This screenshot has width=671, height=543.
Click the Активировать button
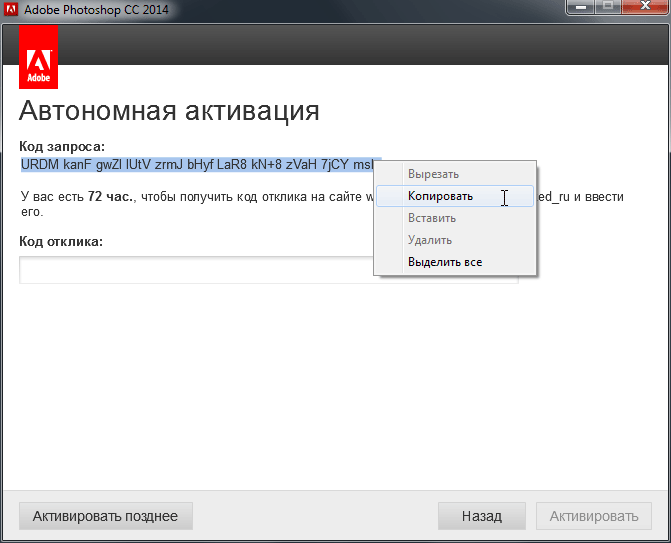pyautogui.click(x=594, y=516)
